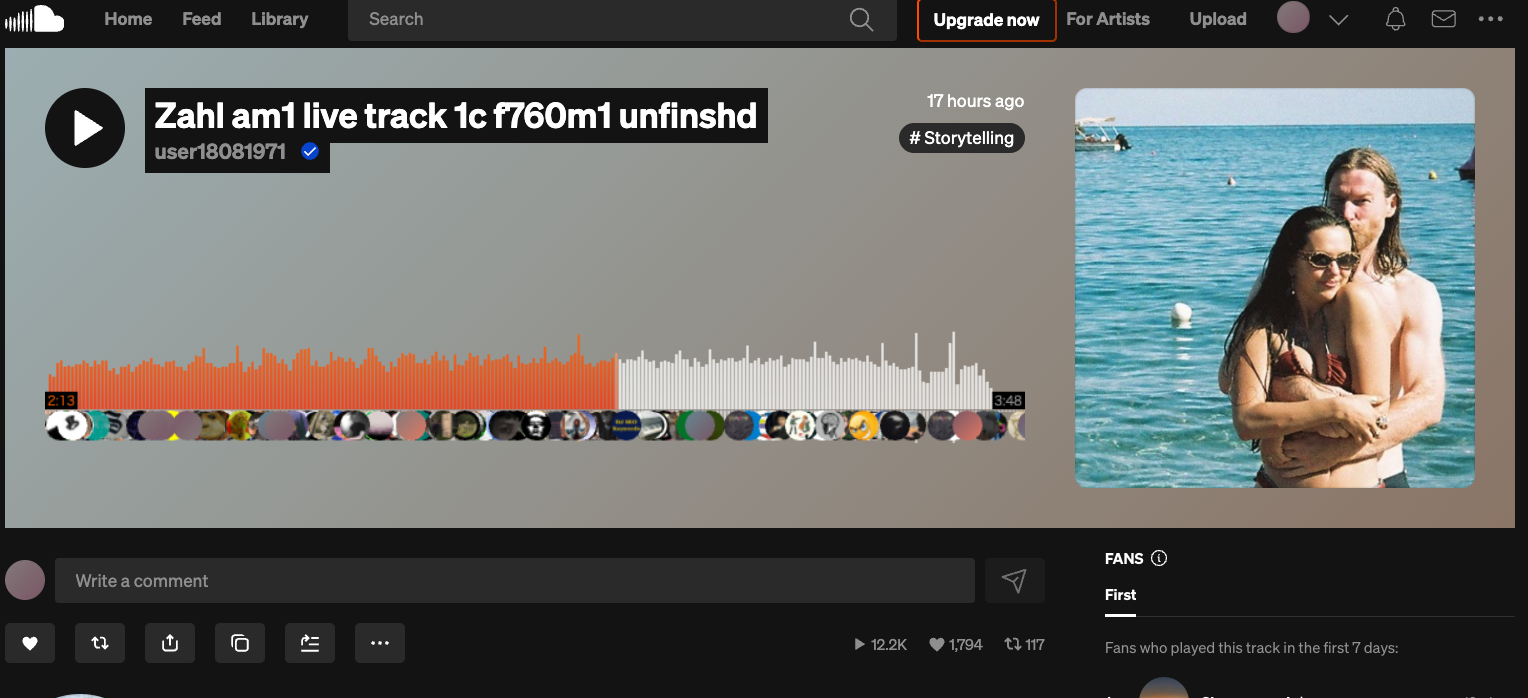Add track to Next up queue
The width and height of the screenshot is (1528, 698).
pyautogui.click(x=310, y=643)
